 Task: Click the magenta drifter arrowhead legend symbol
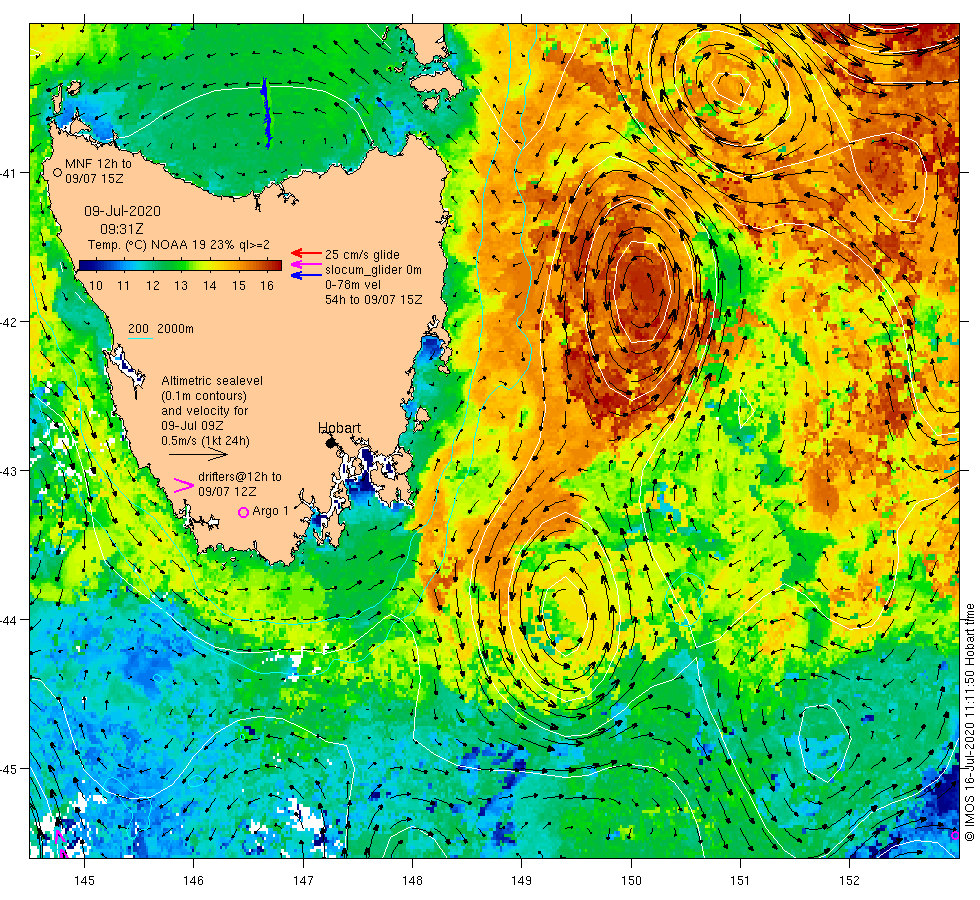pyautogui.click(x=184, y=485)
